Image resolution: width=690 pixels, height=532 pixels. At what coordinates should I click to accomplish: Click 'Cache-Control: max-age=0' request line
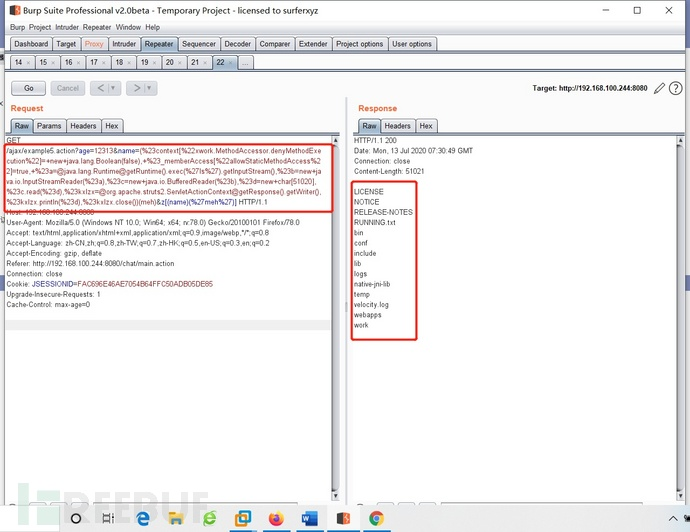pyautogui.click(x=48, y=305)
